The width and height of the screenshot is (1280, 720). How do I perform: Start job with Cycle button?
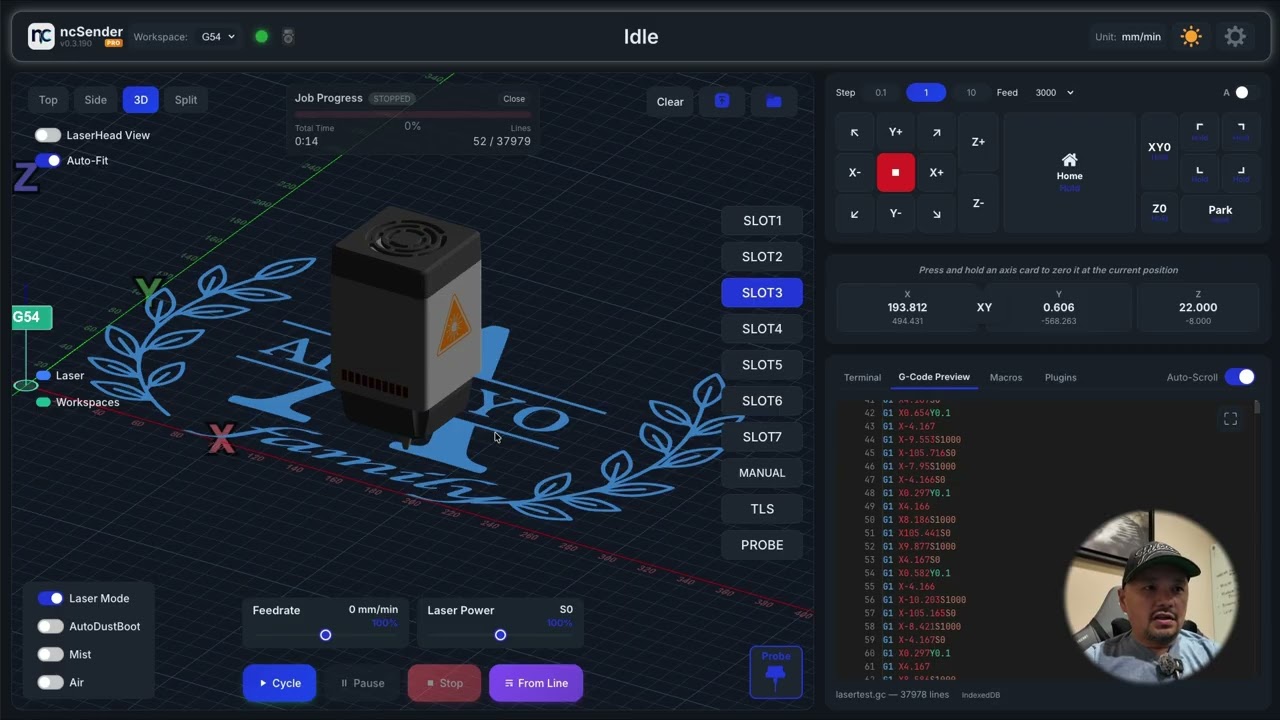coord(279,683)
